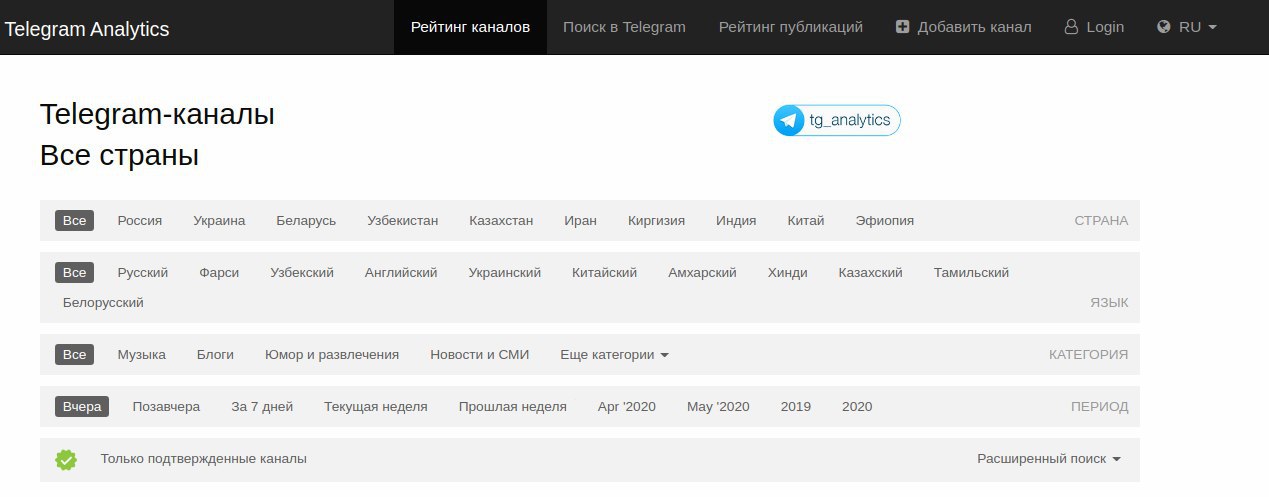Image resolution: width=1269 pixels, height=497 pixels.
Task: Open the tg_analytics channel badge
Action: click(837, 121)
